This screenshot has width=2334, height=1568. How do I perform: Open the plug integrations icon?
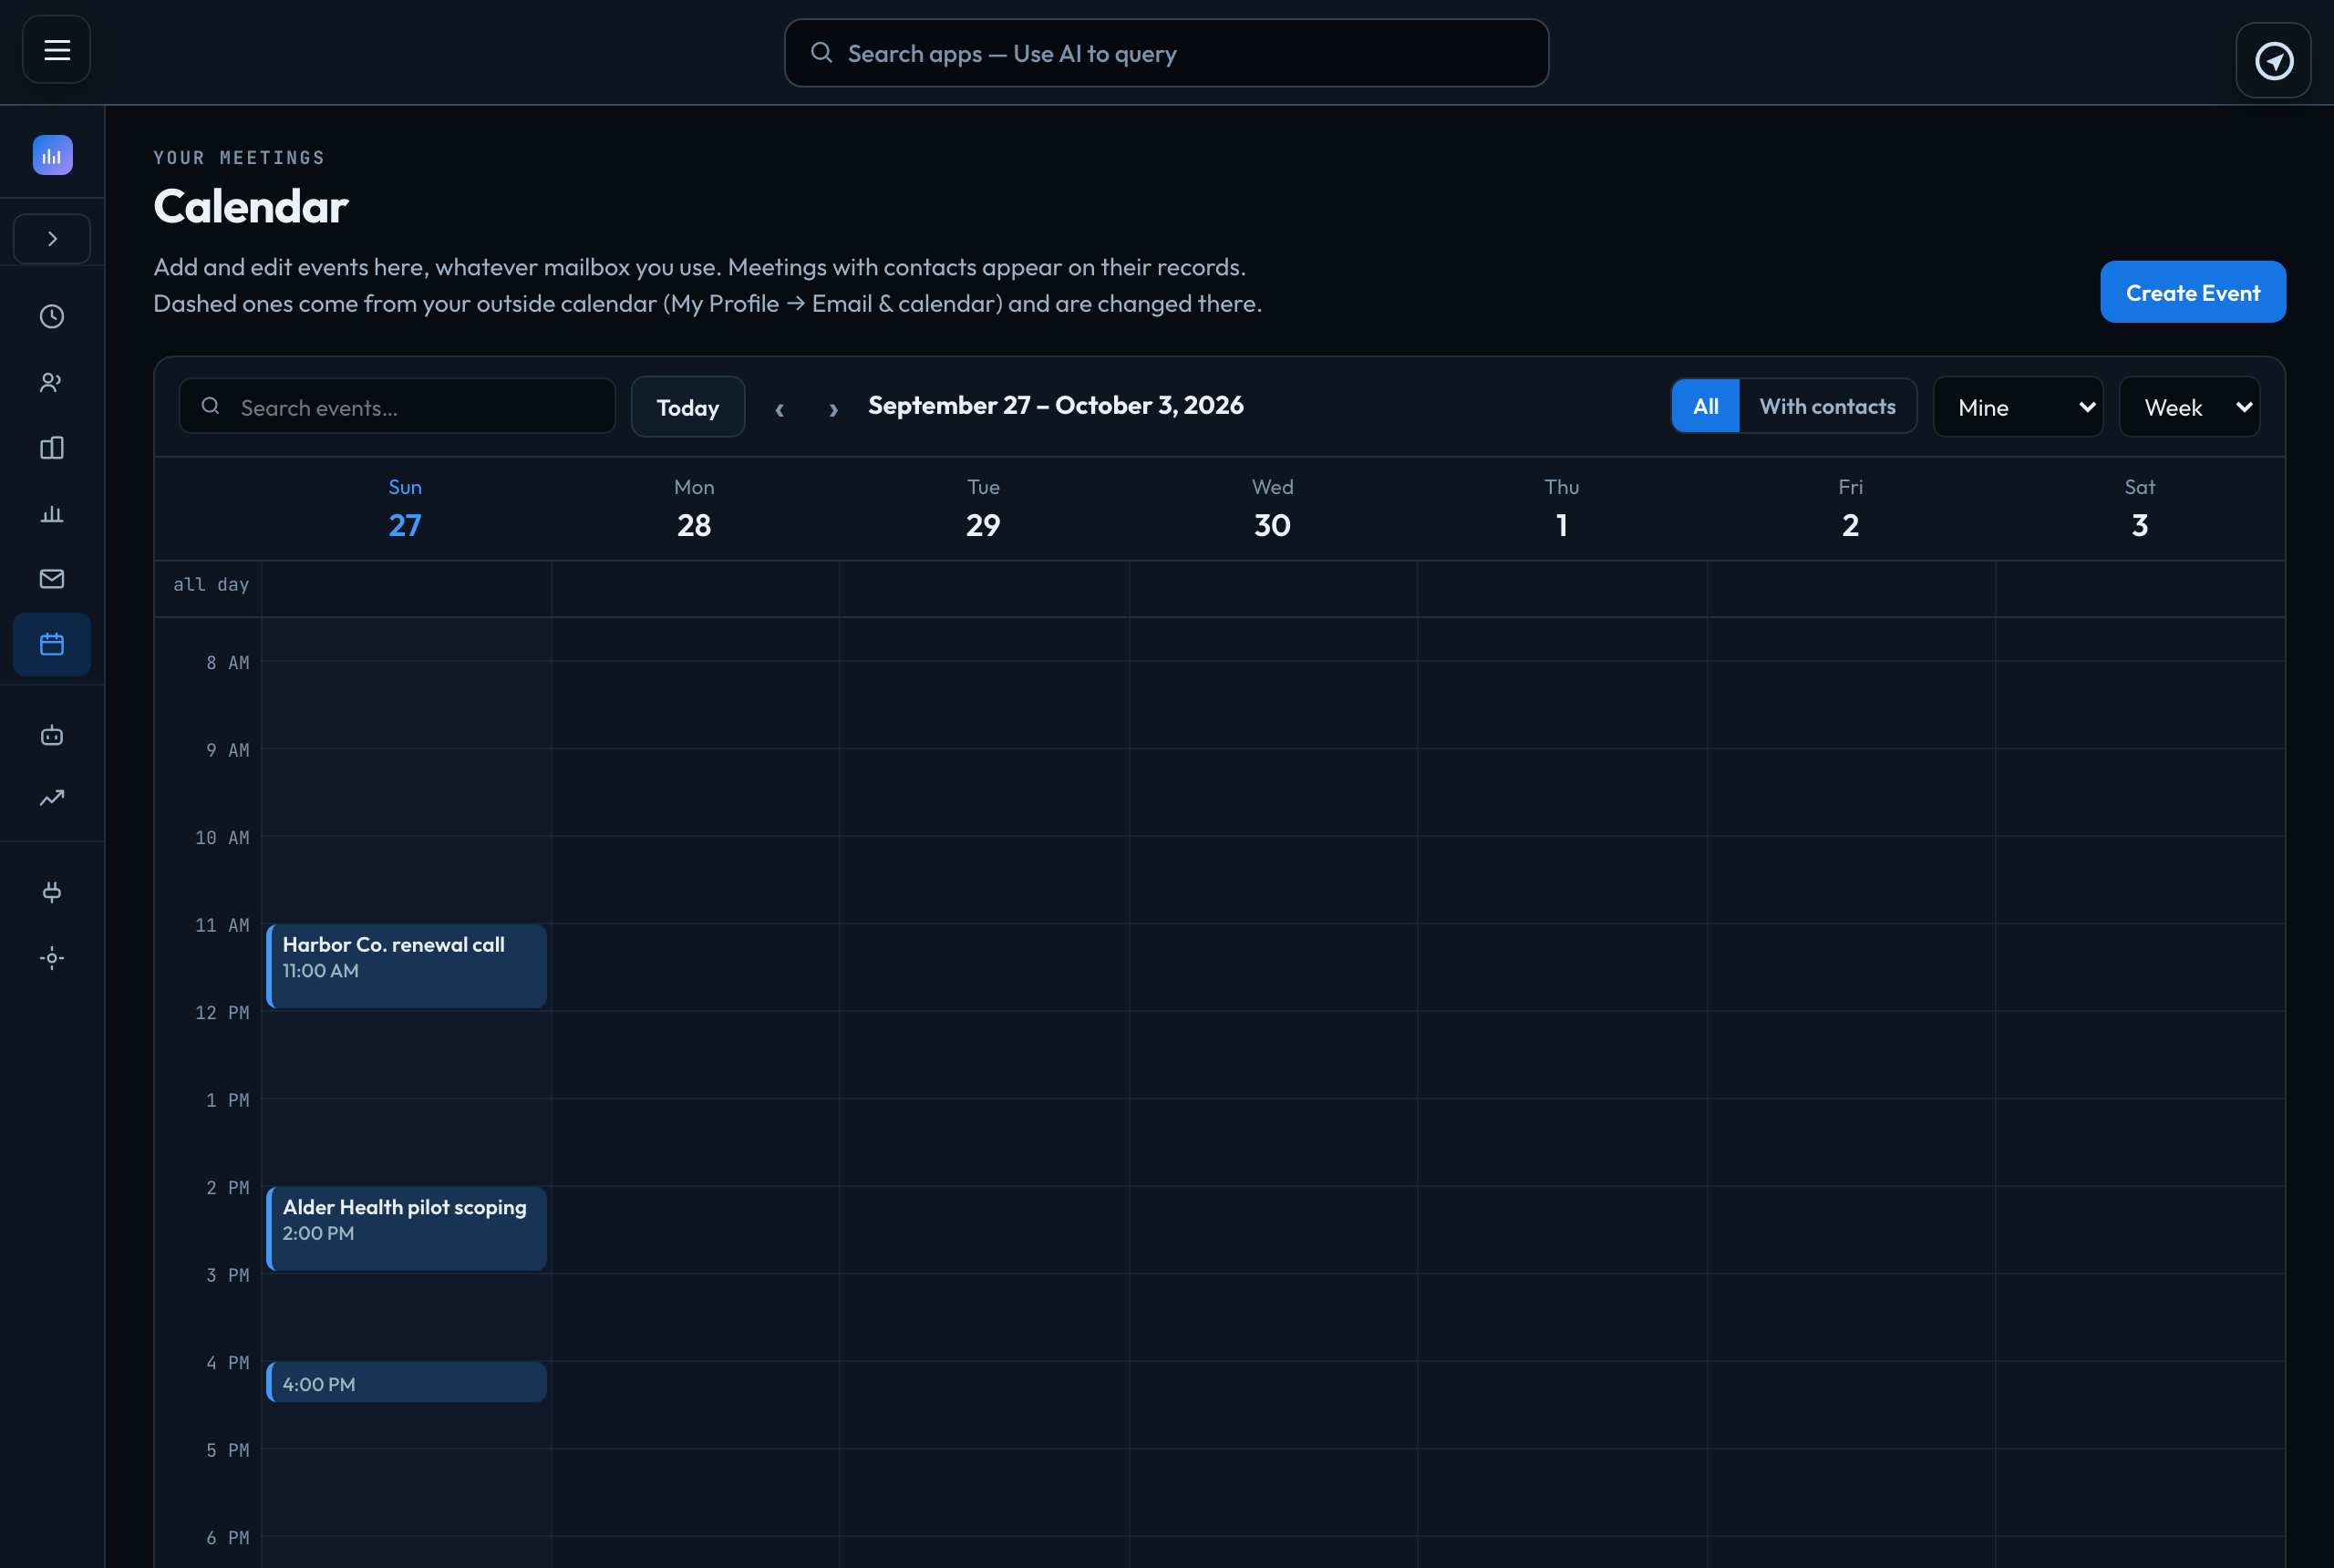(52, 892)
